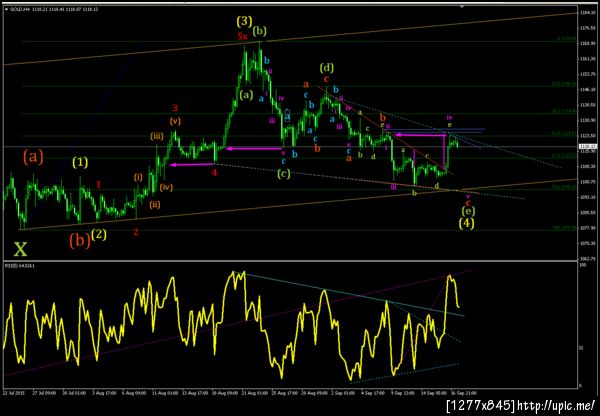Viewport: 600px width, 416px height.
Task: Select the green (d) wave label
Action: [327, 68]
